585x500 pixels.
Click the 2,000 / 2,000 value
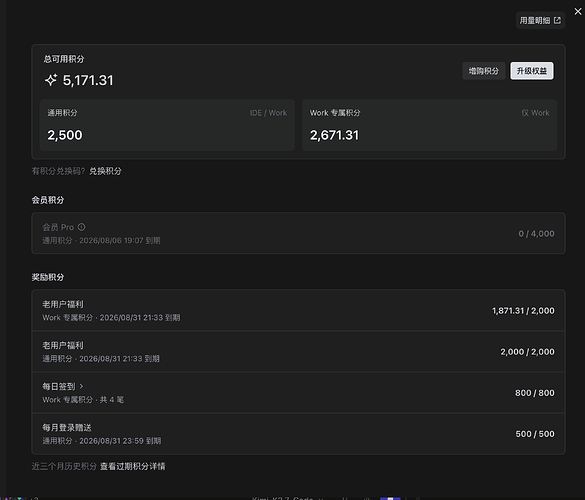(527, 351)
